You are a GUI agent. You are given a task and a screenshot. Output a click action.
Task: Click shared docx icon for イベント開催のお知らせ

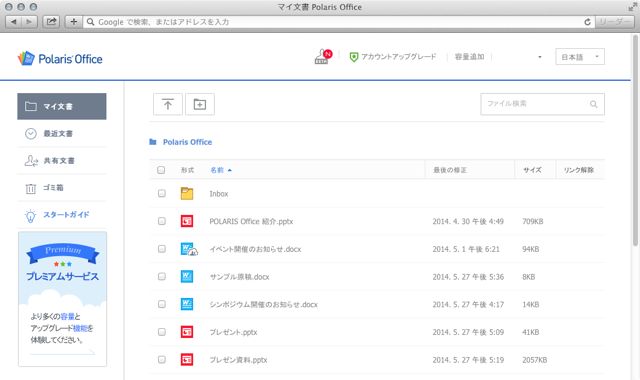pyautogui.click(x=189, y=249)
